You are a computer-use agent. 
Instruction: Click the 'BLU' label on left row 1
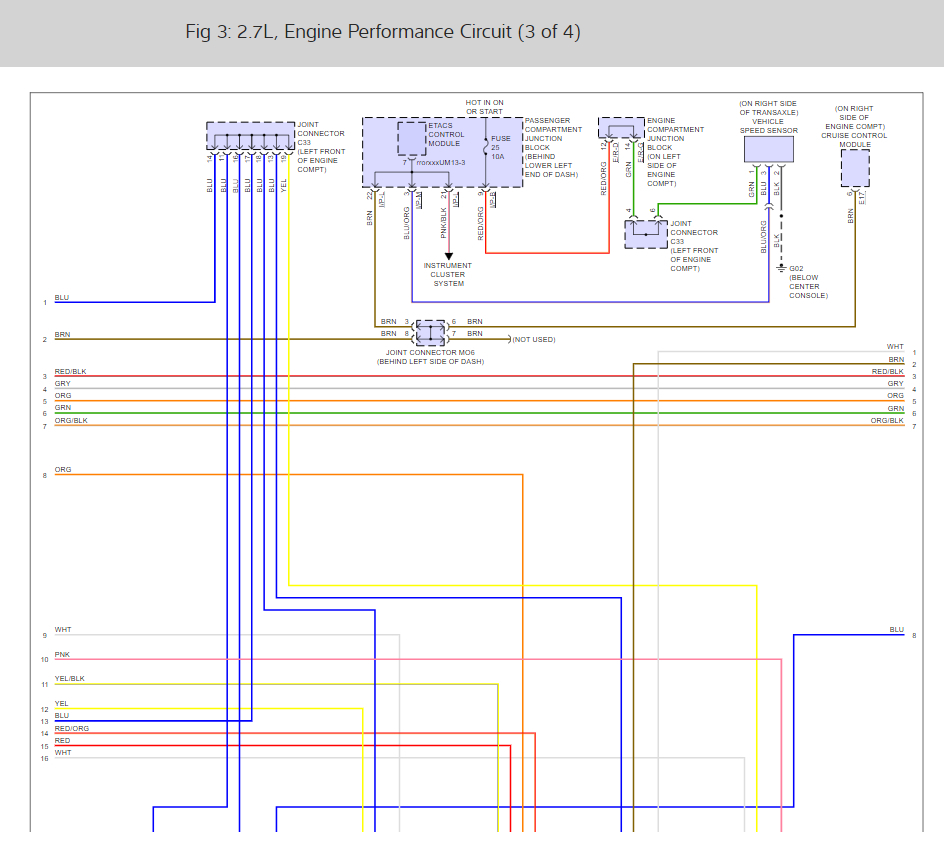(62, 297)
